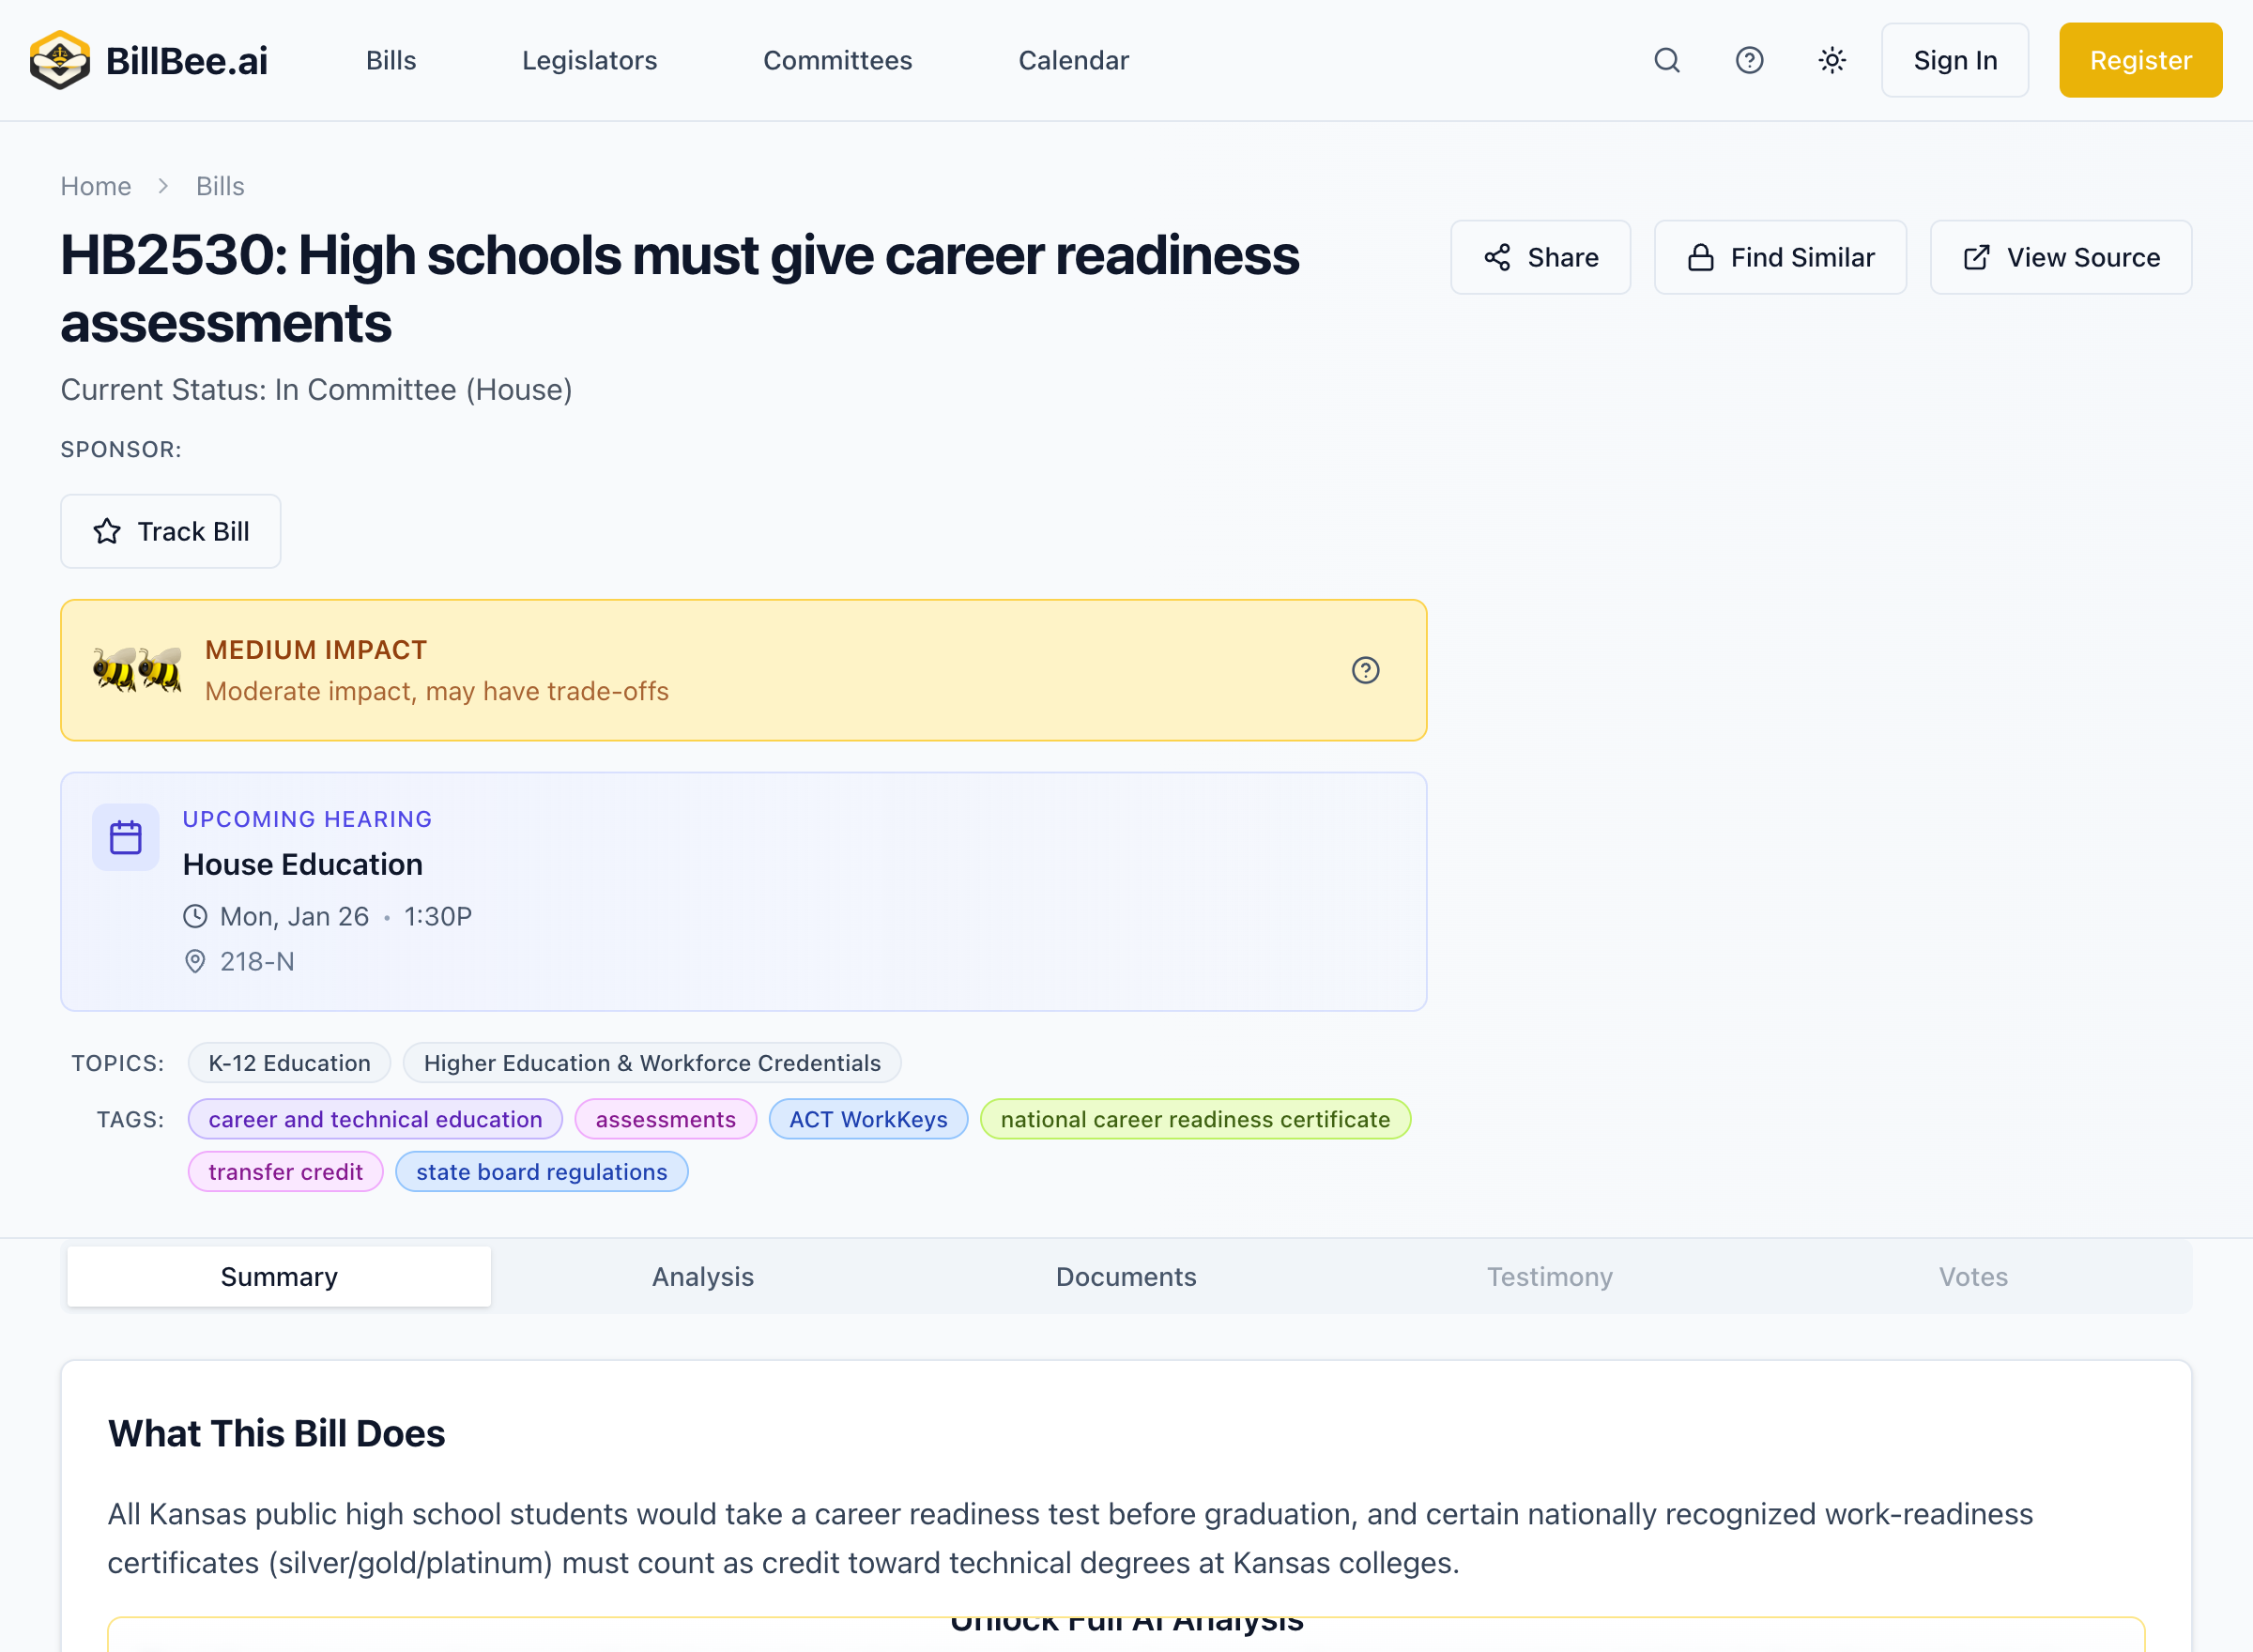Click the help question mark in header
The width and height of the screenshot is (2253, 1652).
click(1749, 60)
